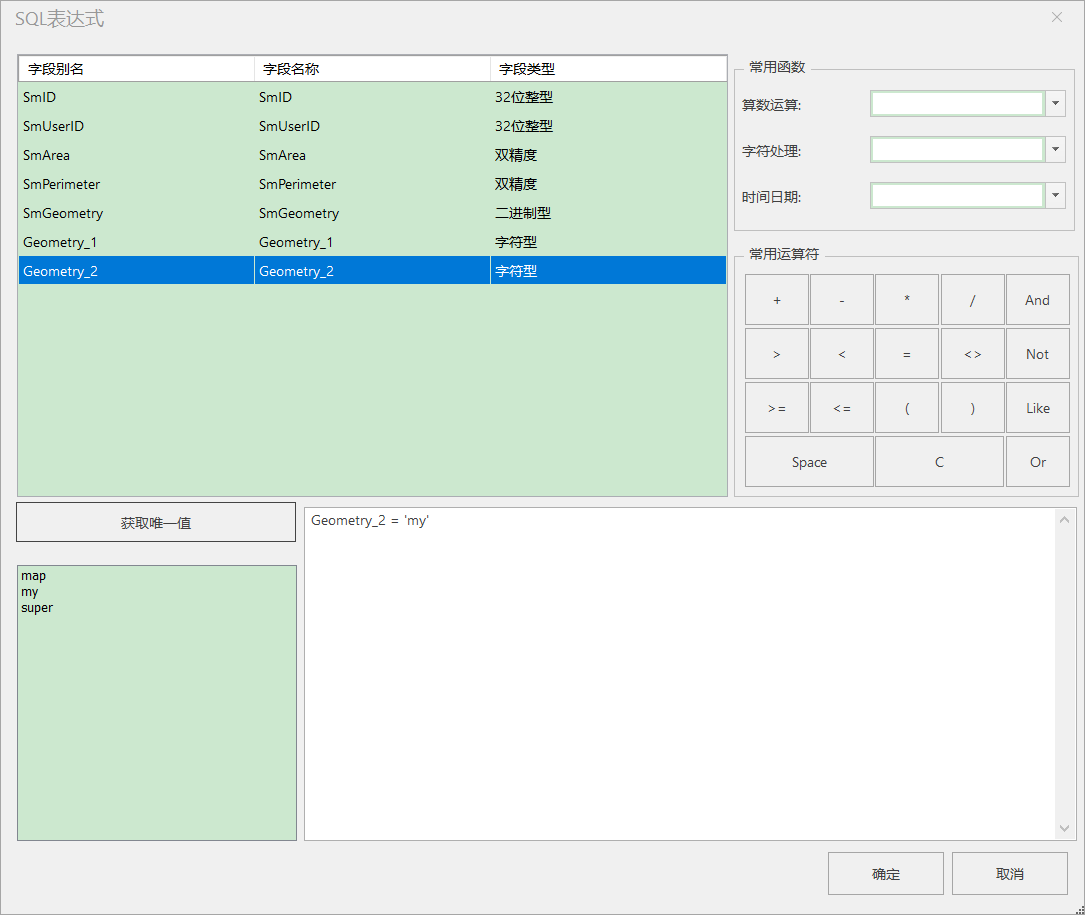Click the Space button

click(x=809, y=462)
